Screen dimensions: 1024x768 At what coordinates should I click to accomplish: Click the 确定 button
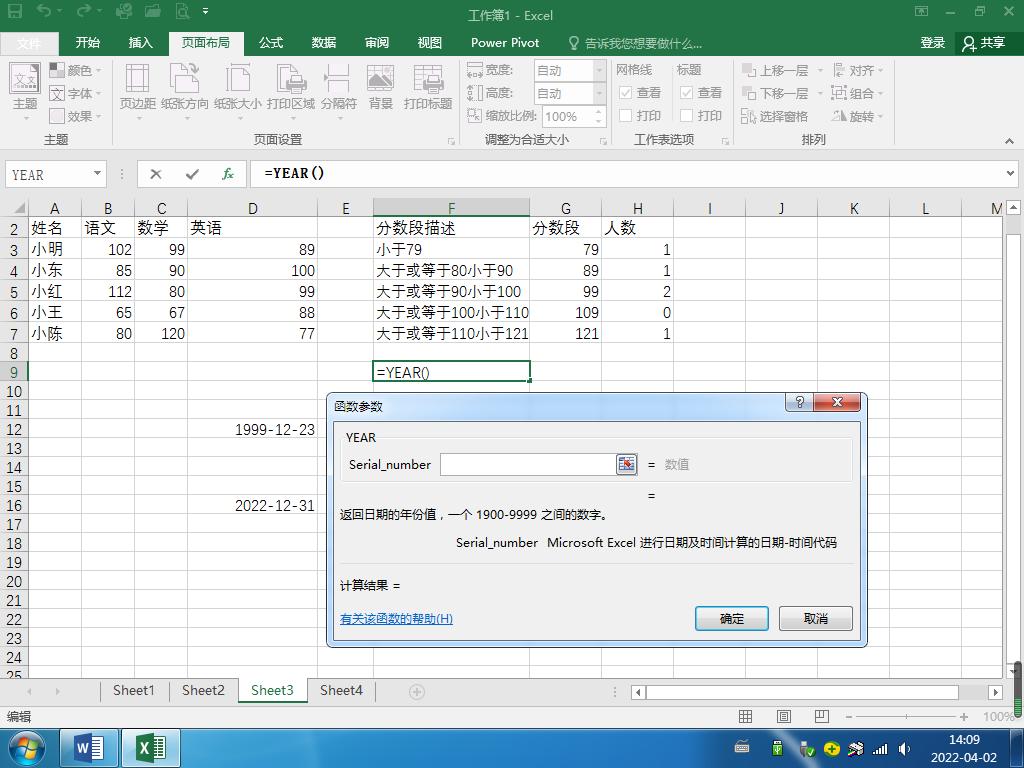731,618
